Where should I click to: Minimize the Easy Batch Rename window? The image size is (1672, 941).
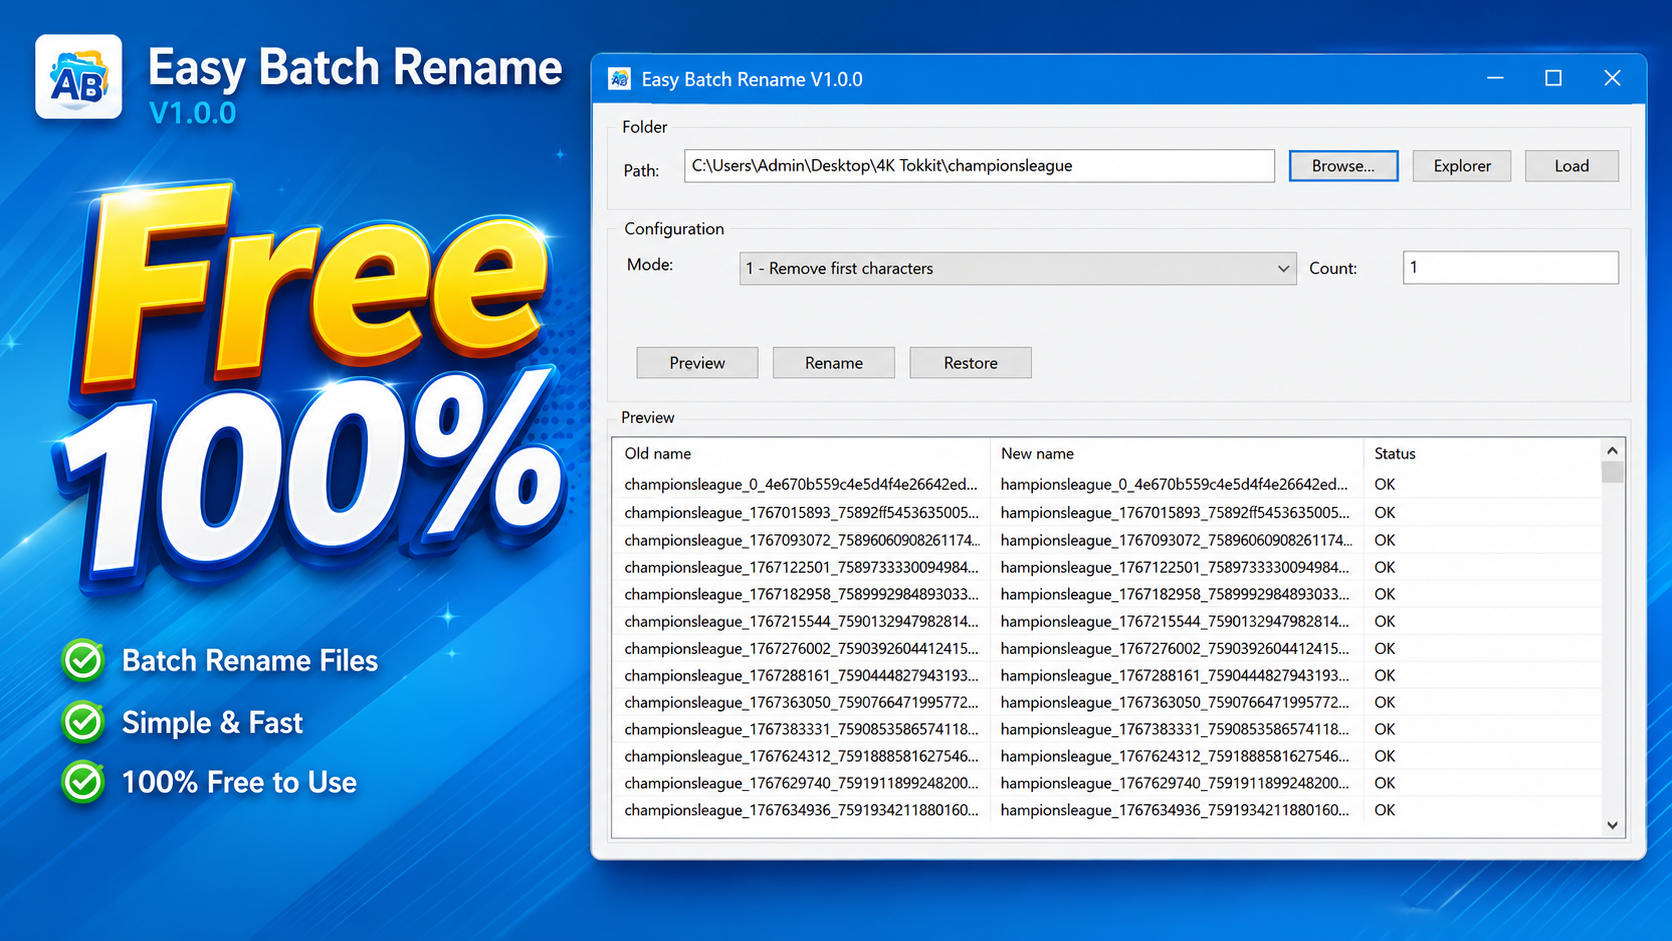pos(1495,78)
